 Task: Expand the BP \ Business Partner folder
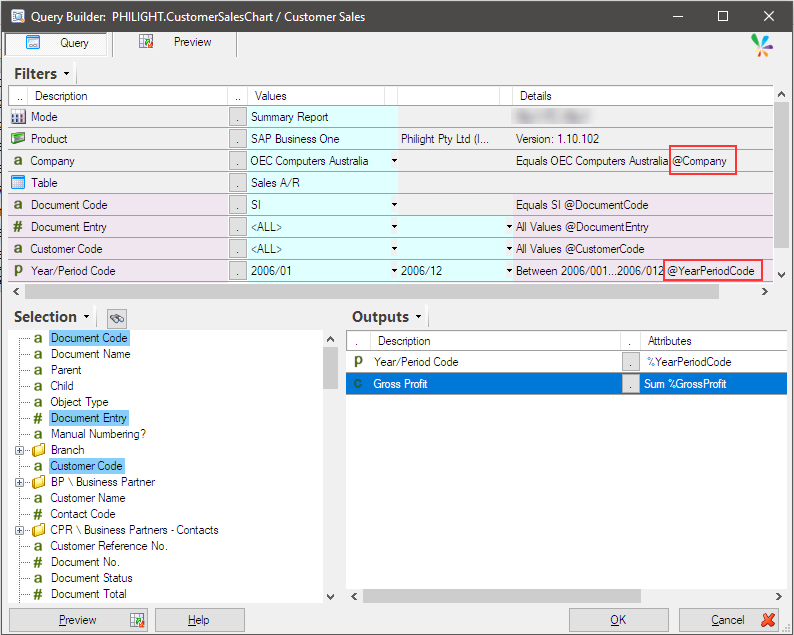point(19,482)
